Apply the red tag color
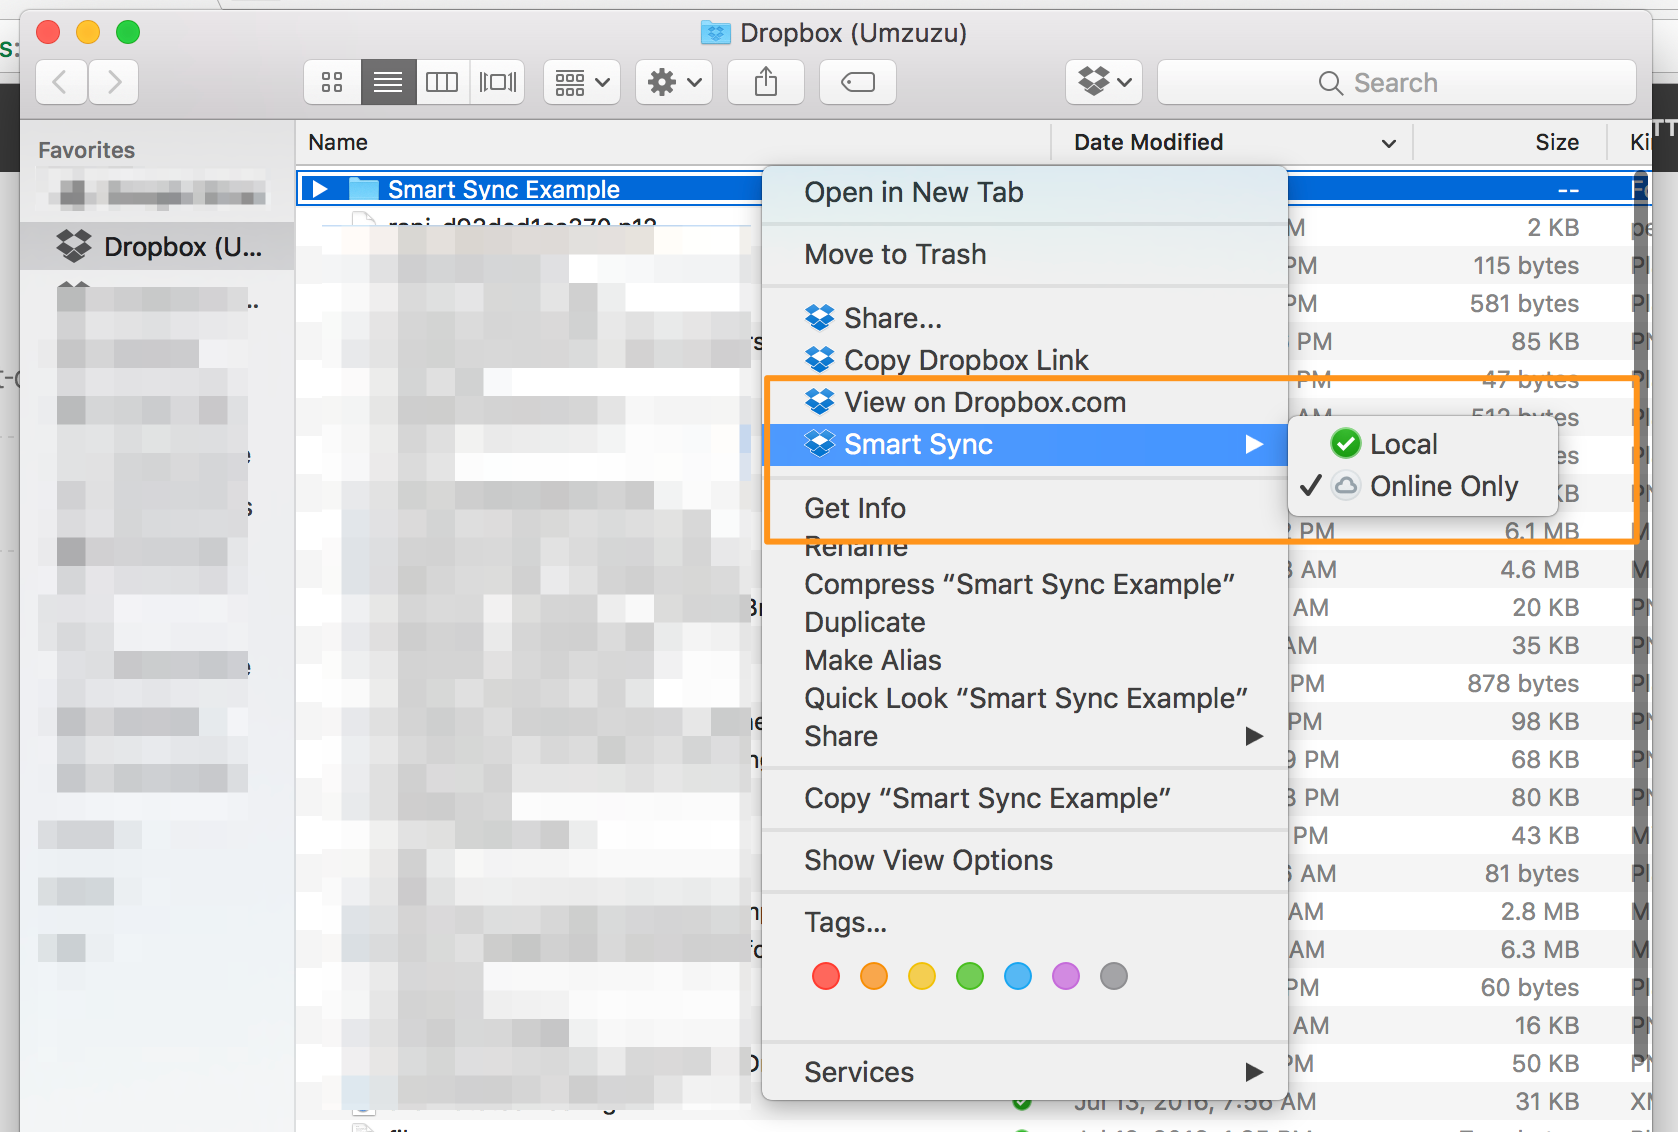1678x1132 pixels. [826, 976]
